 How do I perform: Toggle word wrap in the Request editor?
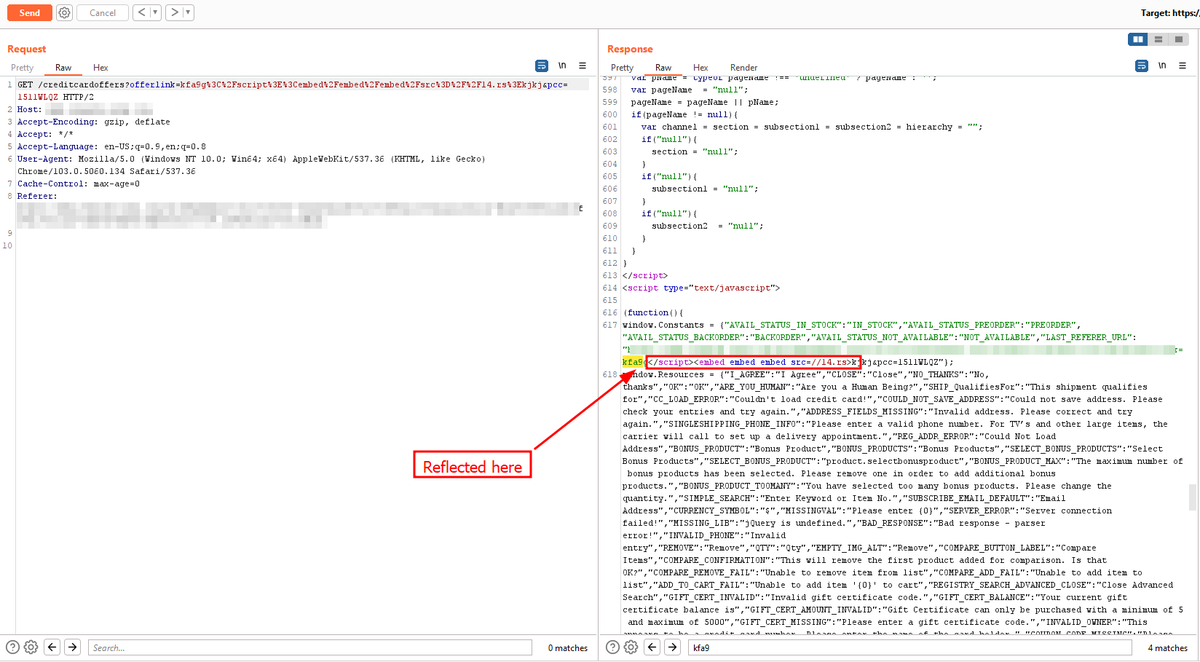pos(541,65)
